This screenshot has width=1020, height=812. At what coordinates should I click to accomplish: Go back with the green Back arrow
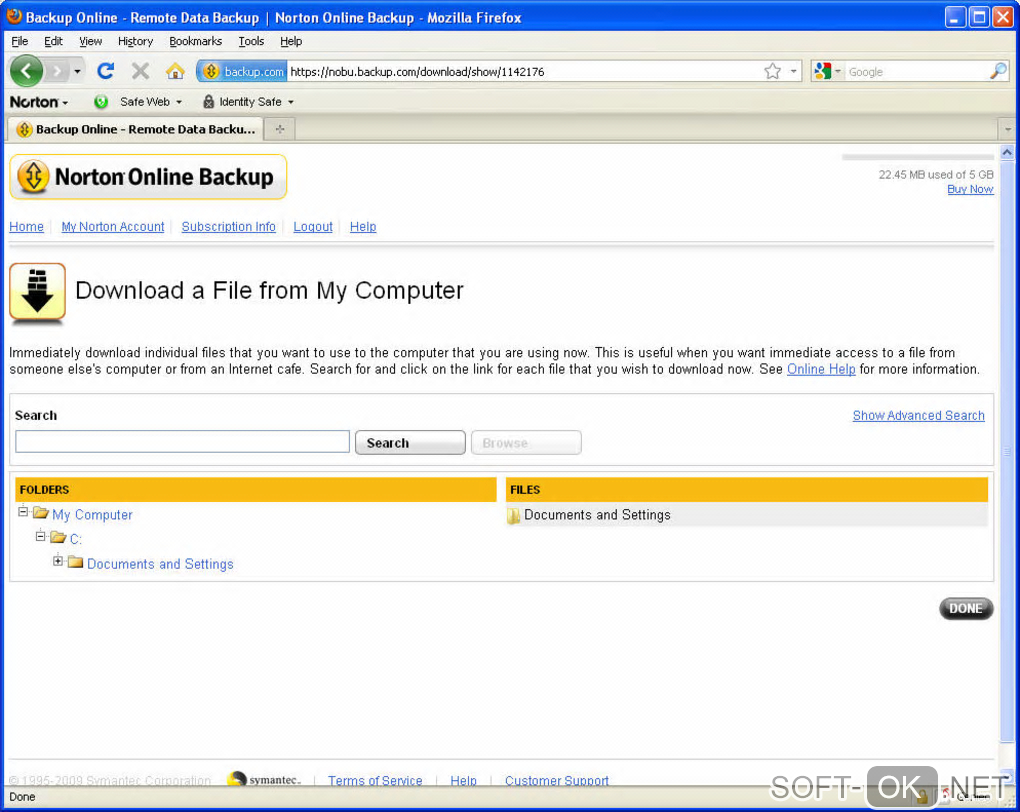(26, 71)
